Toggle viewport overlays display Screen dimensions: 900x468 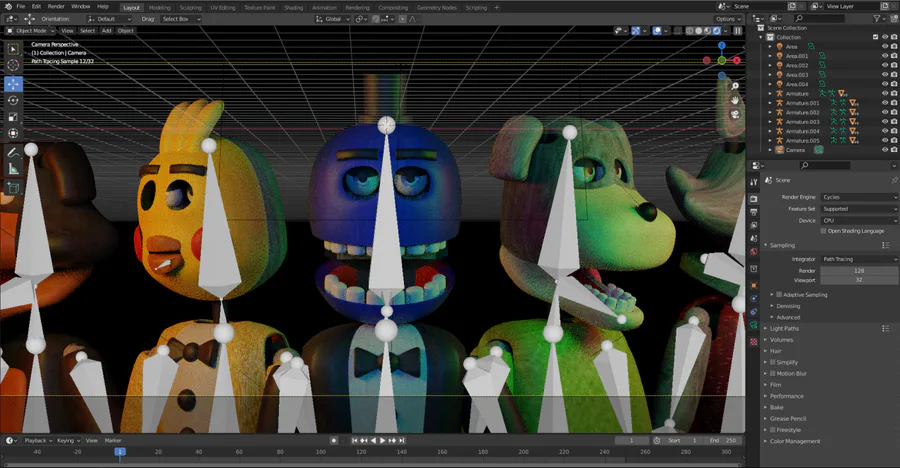(x=657, y=30)
